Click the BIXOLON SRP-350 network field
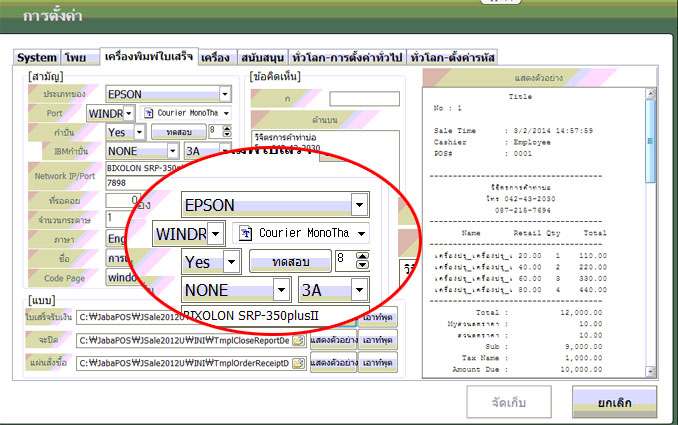 [143, 169]
